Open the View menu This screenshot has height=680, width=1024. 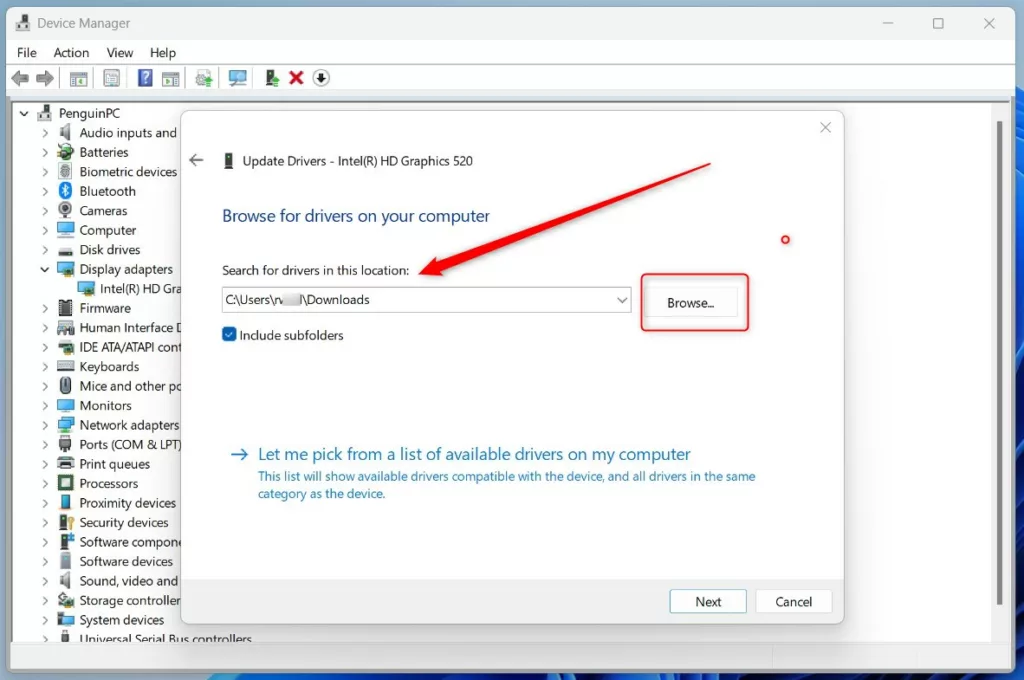pyautogui.click(x=120, y=52)
